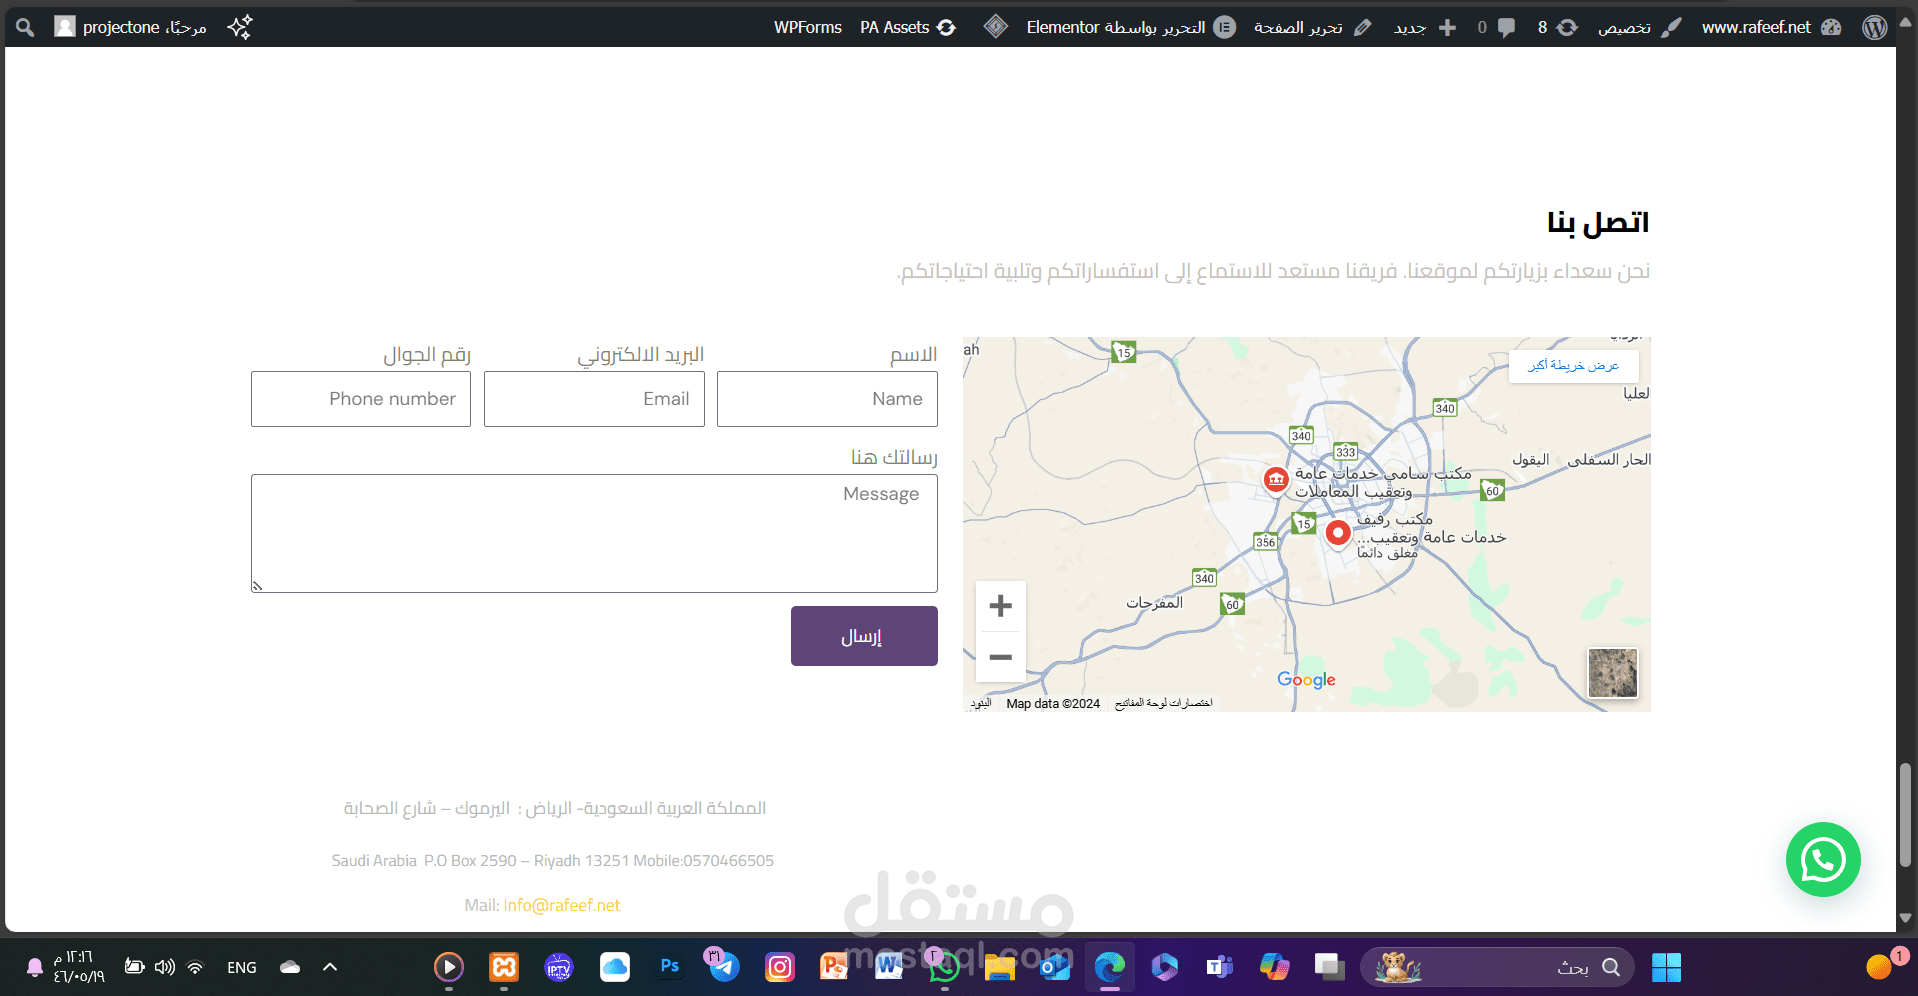Screen dimensions: 1918x996
Task: Open the Google logo on the map
Action: pyautogui.click(x=1306, y=680)
